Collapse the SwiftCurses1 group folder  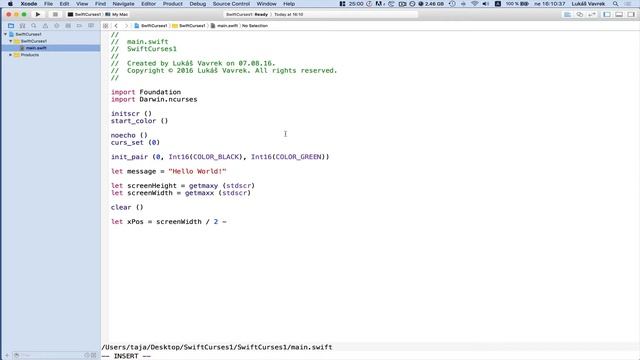[x=11, y=41]
